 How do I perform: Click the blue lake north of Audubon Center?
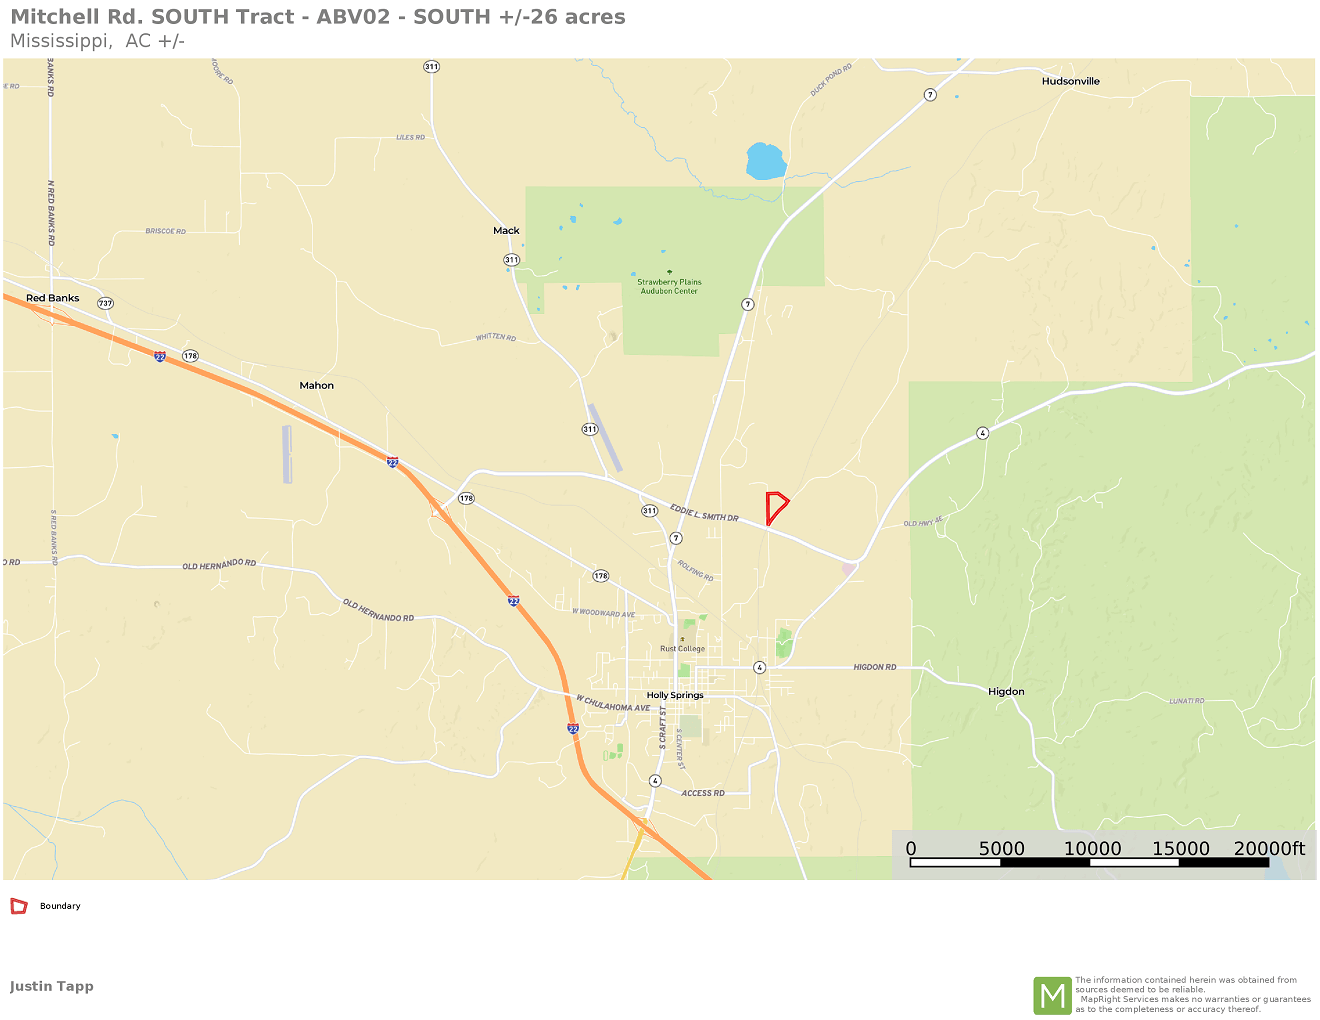point(766,161)
